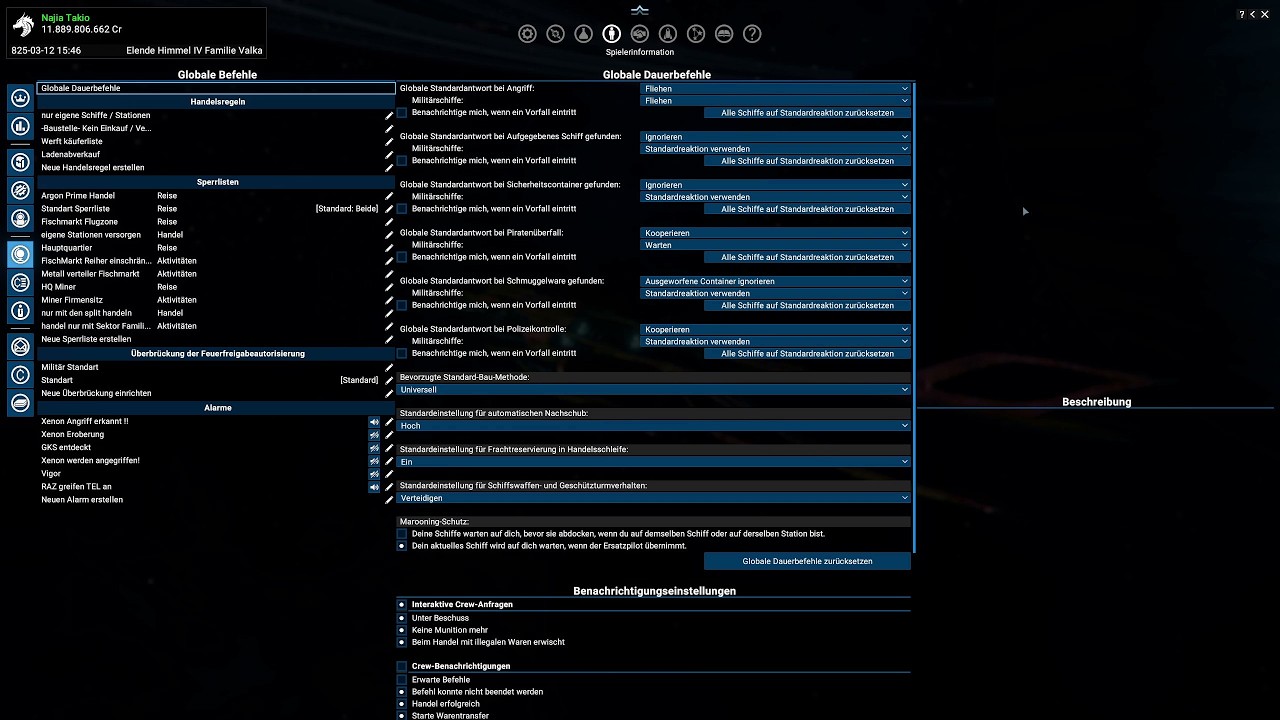Open the help question mark menu
The image size is (1280, 720).
(752, 34)
